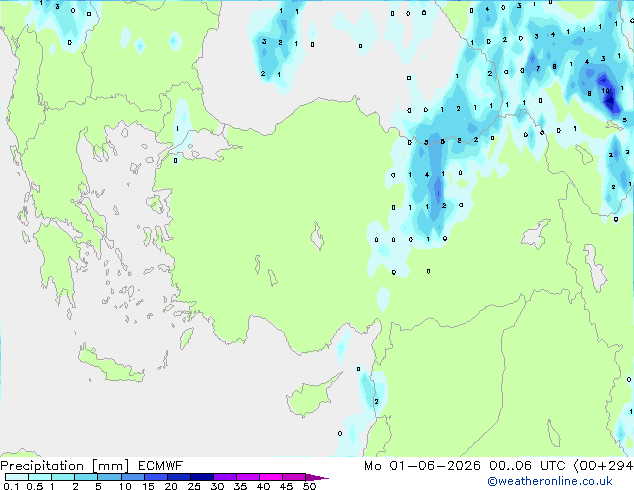Pick the 25–30 mm dark blue swatch
Image resolution: width=634 pixels, height=490 pixels.
click(201, 477)
